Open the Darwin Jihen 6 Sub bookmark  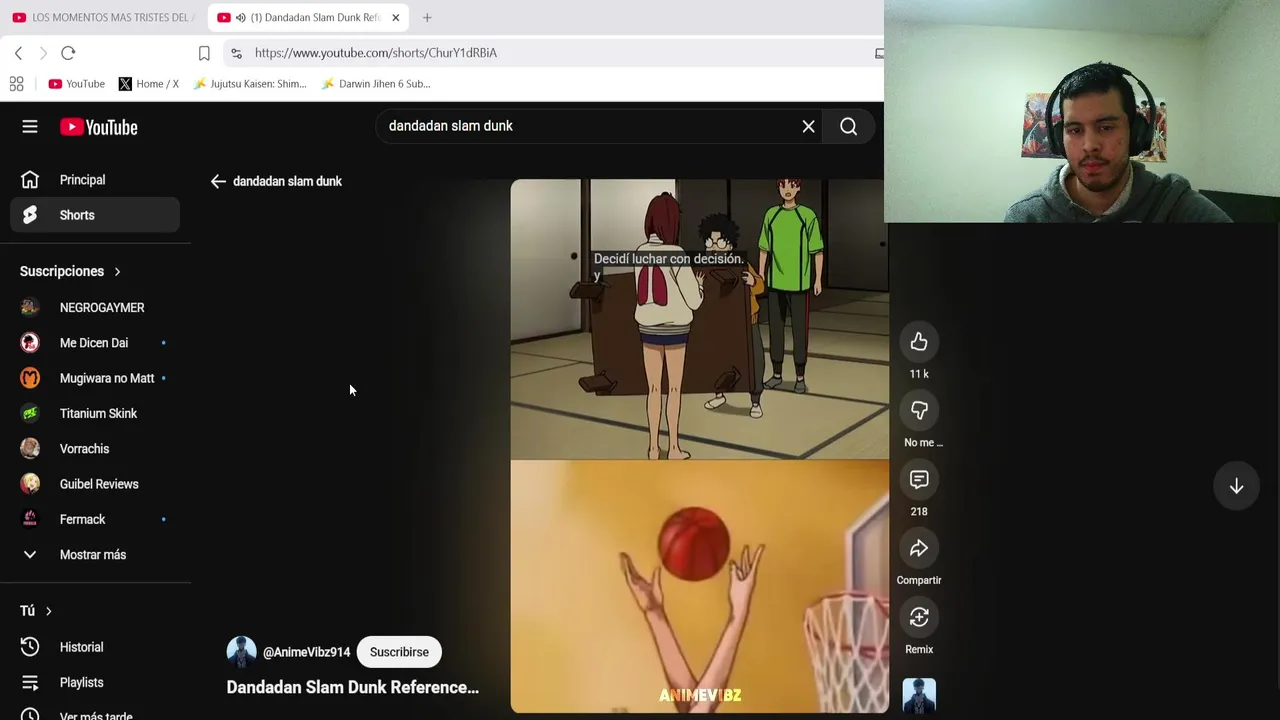(376, 84)
